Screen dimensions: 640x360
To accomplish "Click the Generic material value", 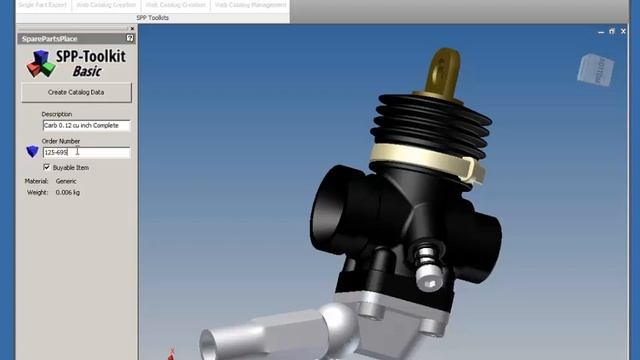I will point(66,181).
